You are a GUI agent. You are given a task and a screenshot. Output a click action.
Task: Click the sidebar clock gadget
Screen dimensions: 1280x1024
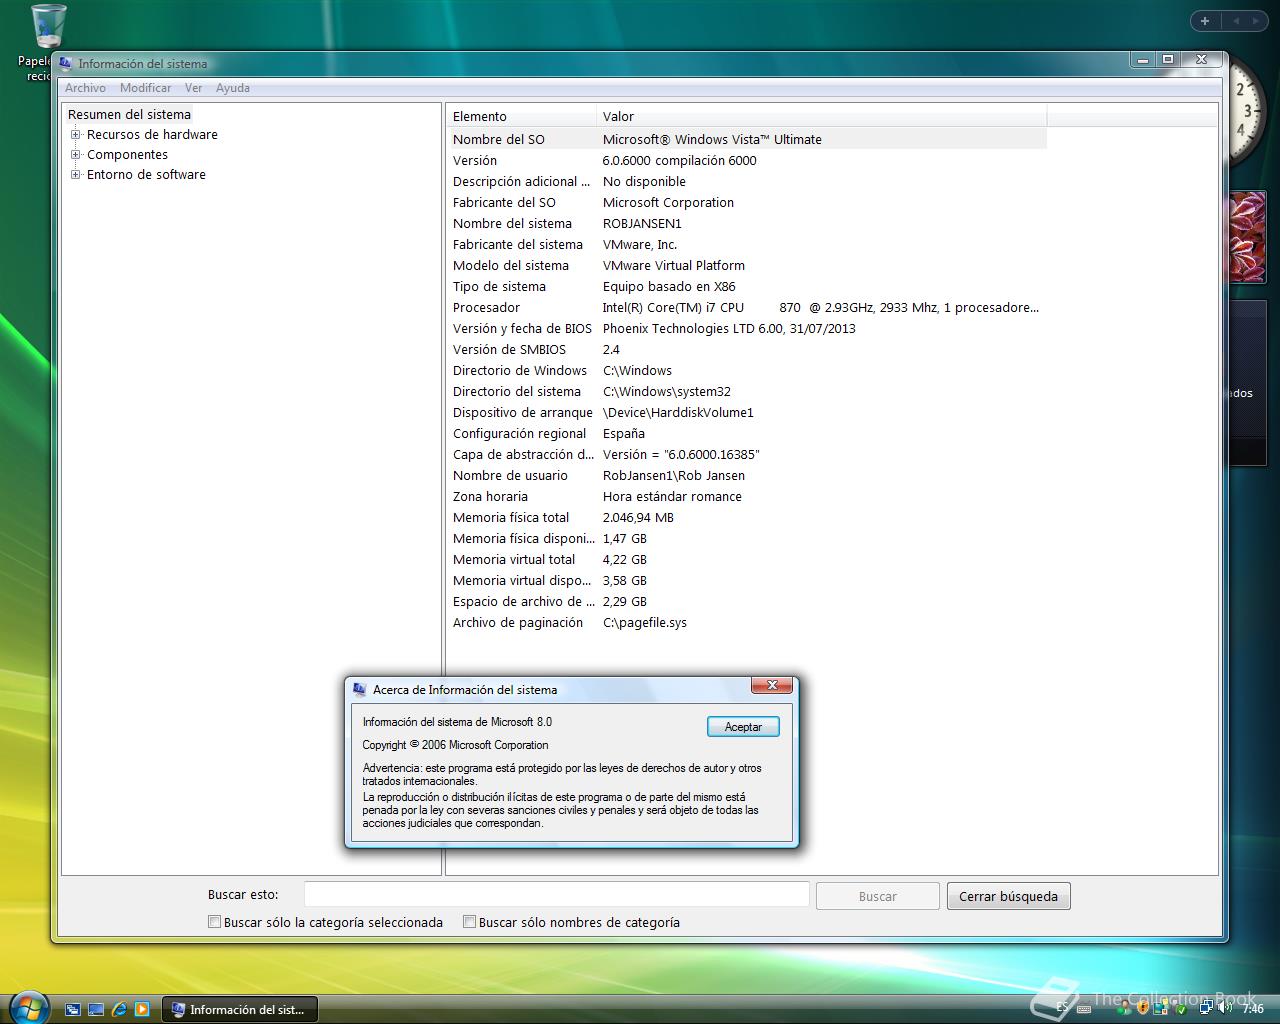[x=1245, y=110]
